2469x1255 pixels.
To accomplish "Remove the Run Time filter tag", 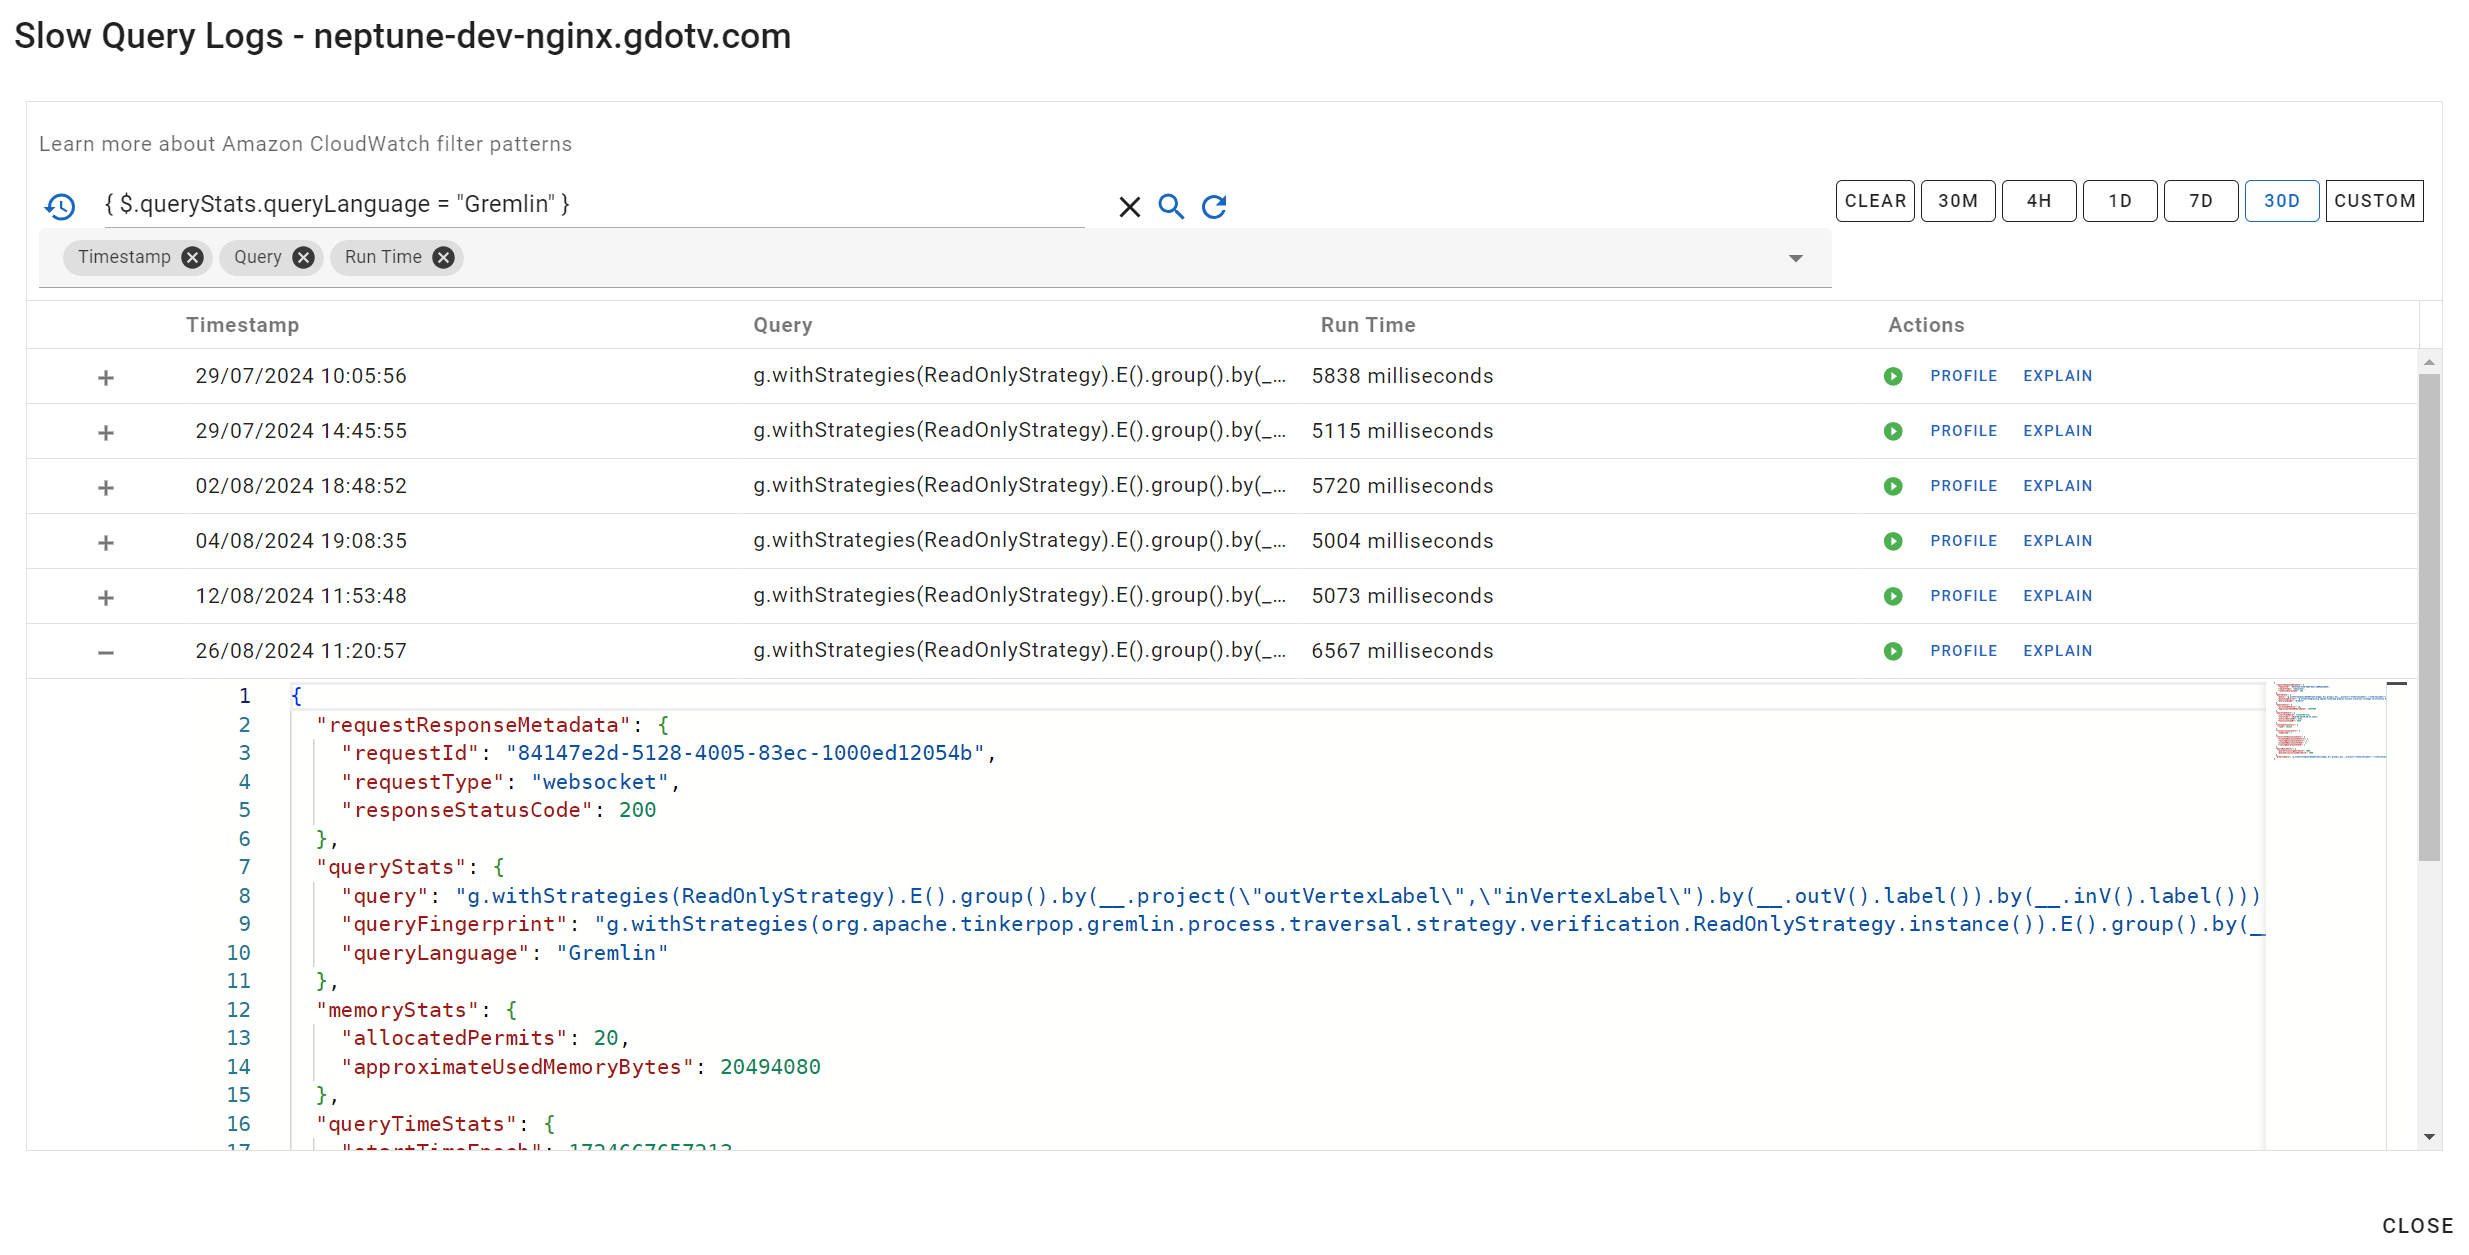I will coord(446,256).
